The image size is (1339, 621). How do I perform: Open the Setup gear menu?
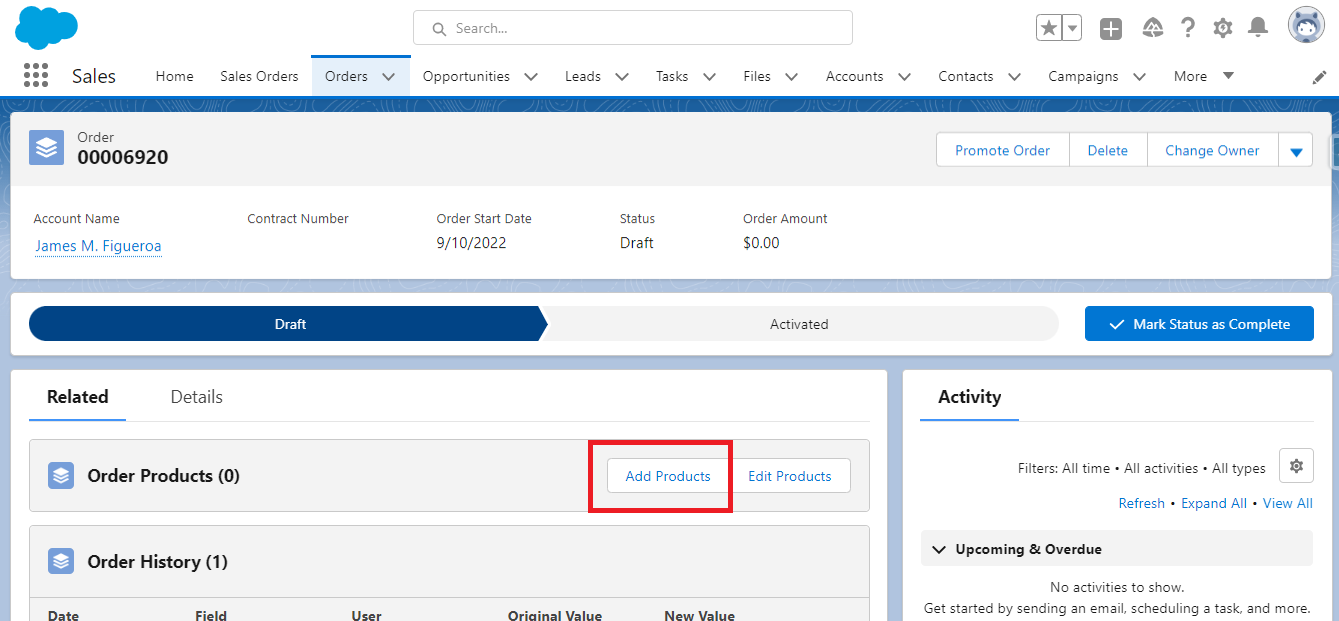tap(1223, 28)
